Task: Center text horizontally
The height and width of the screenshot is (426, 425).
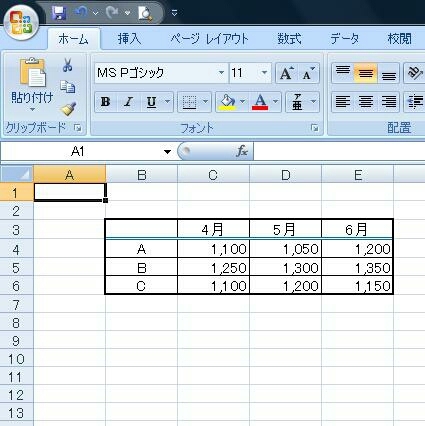Action: [366, 102]
